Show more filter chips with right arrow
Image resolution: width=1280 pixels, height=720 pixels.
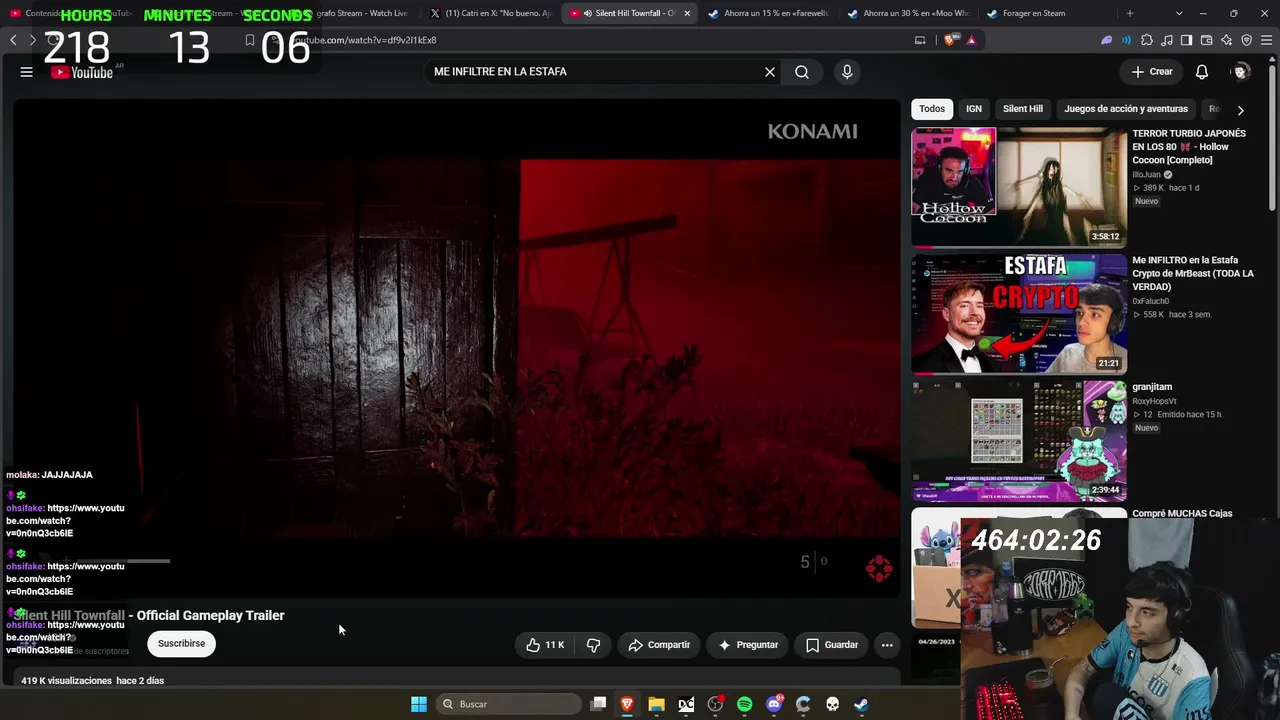(1240, 110)
